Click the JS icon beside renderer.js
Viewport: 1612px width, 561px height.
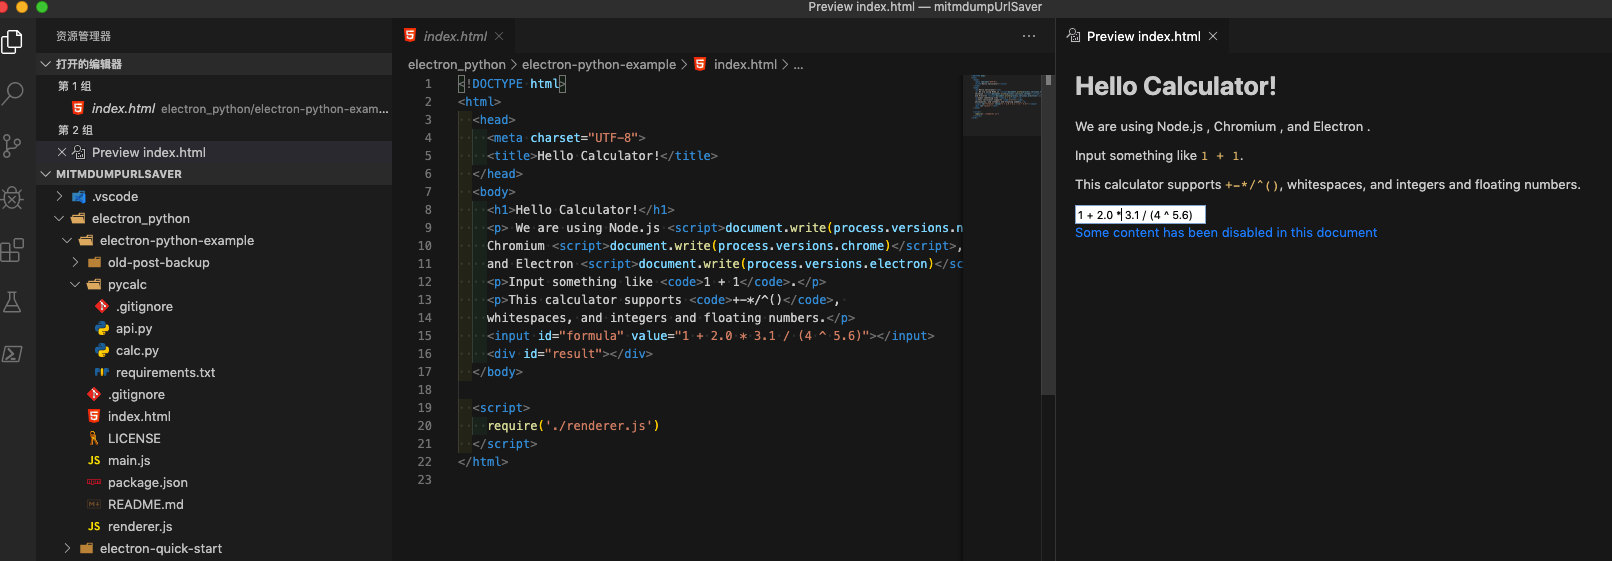pos(94,526)
